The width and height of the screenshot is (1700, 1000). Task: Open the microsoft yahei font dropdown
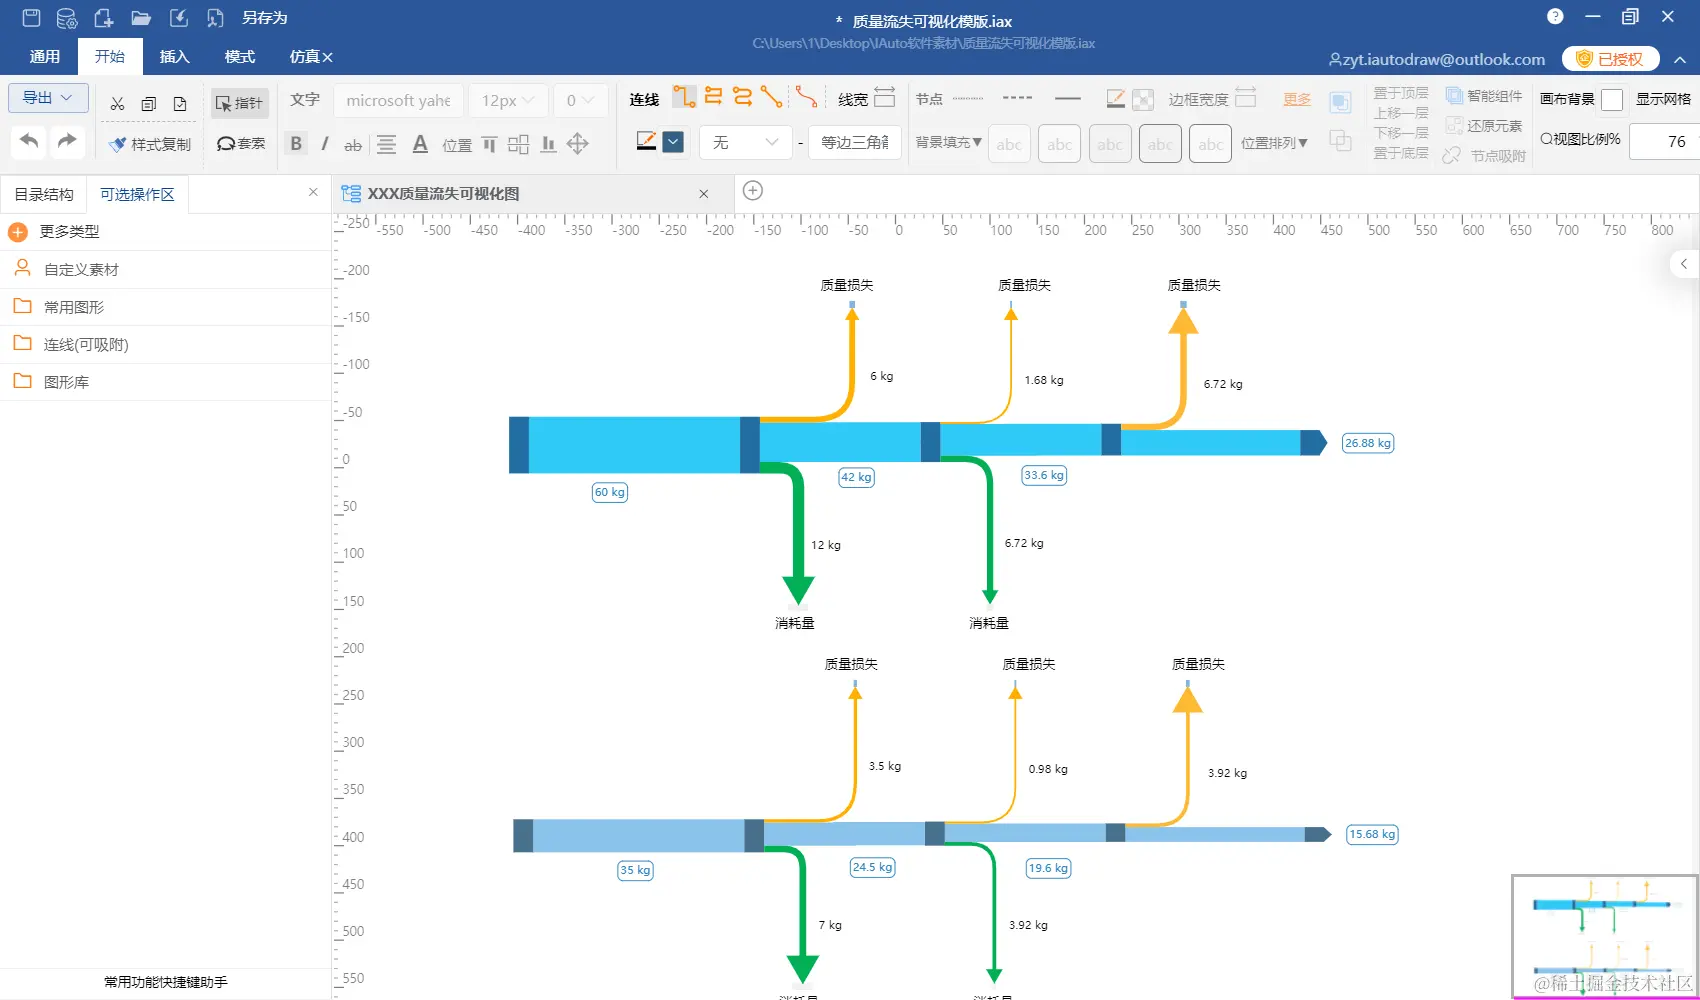click(x=398, y=100)
